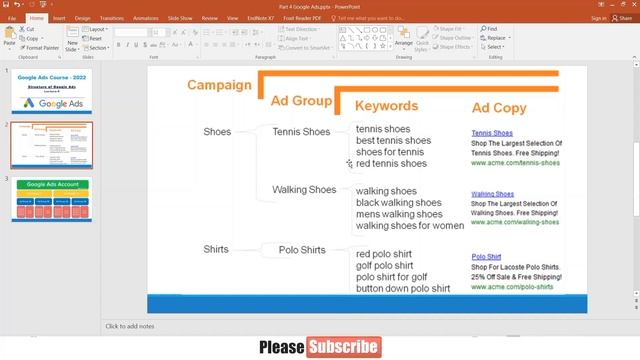Click the Copy button
This screenshot has height=360, width=640.
tap(29, 38)
